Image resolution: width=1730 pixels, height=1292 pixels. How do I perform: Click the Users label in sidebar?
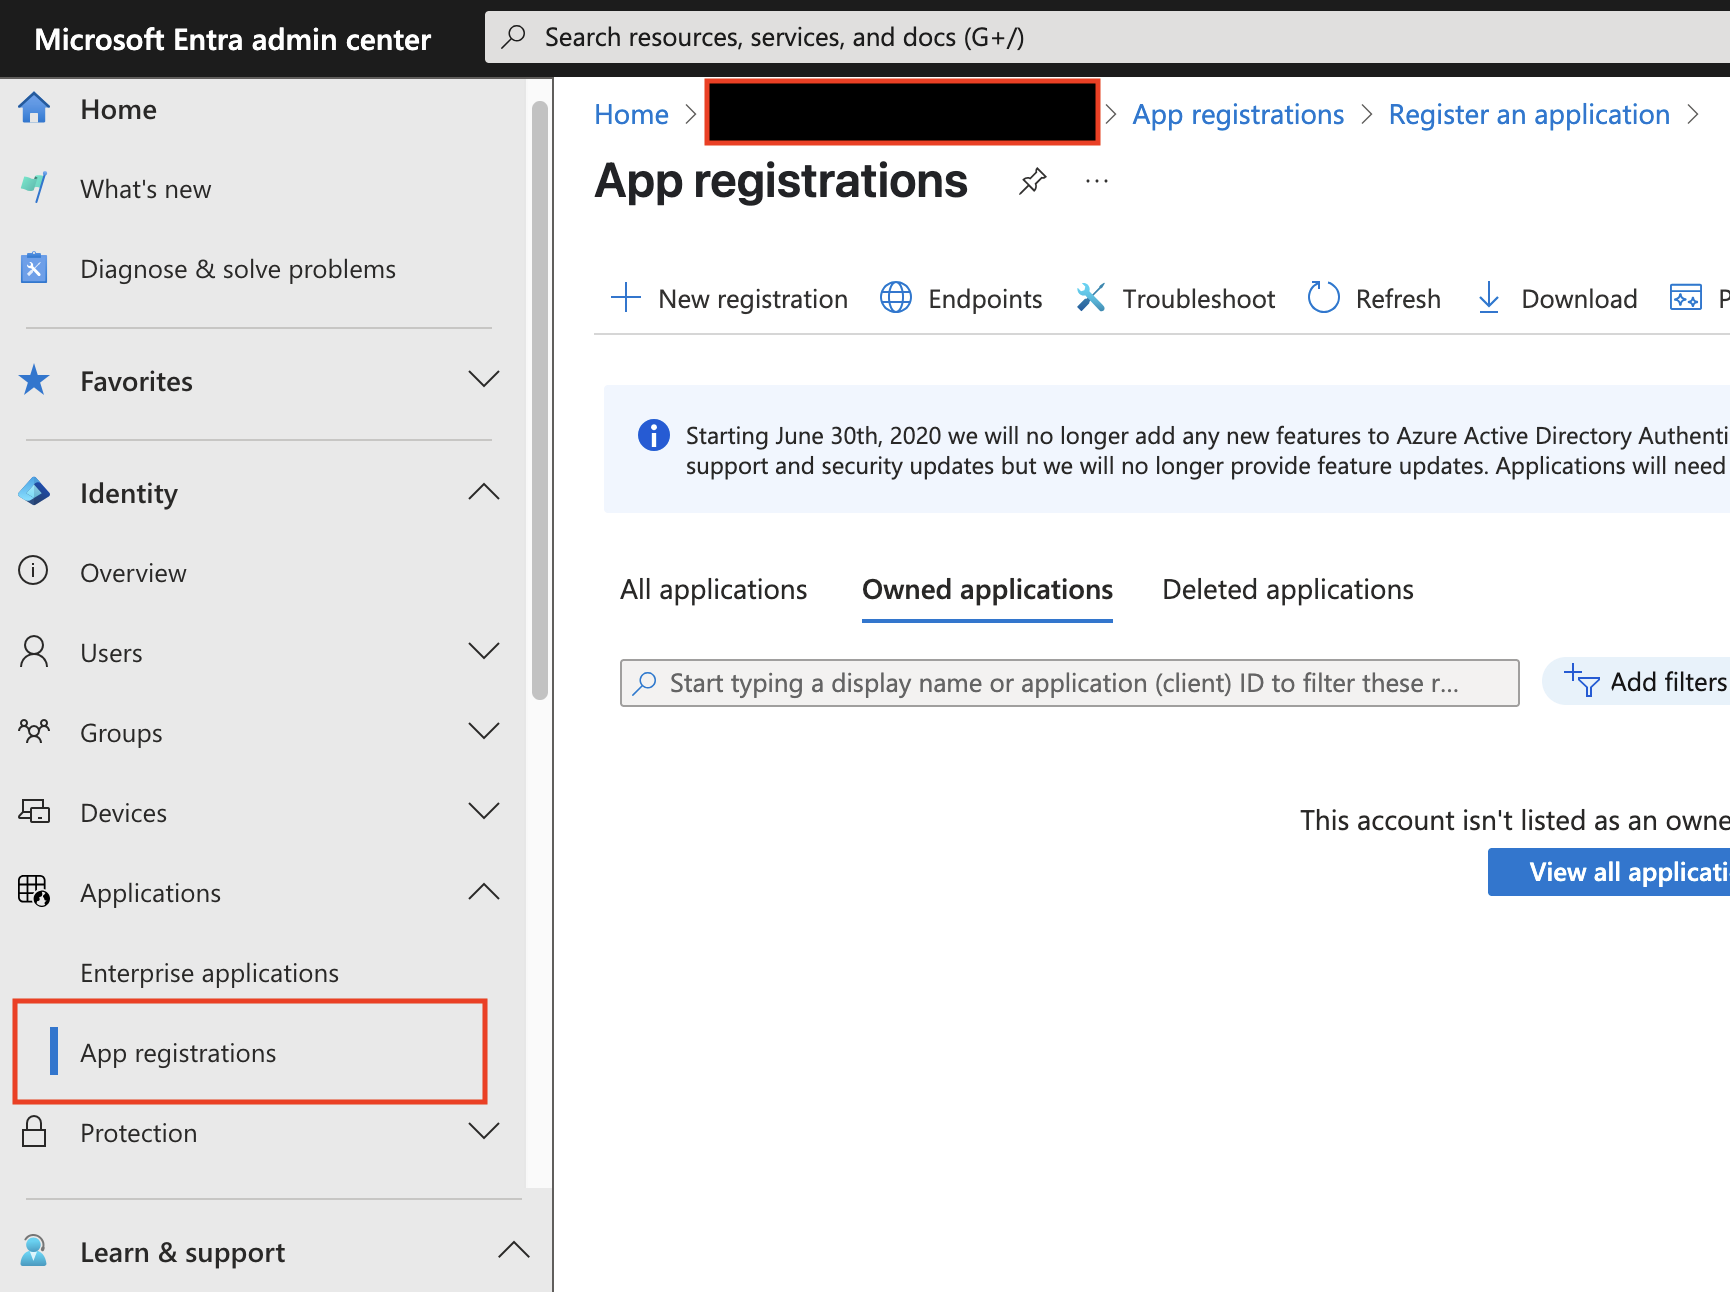(x=111, y=653)
